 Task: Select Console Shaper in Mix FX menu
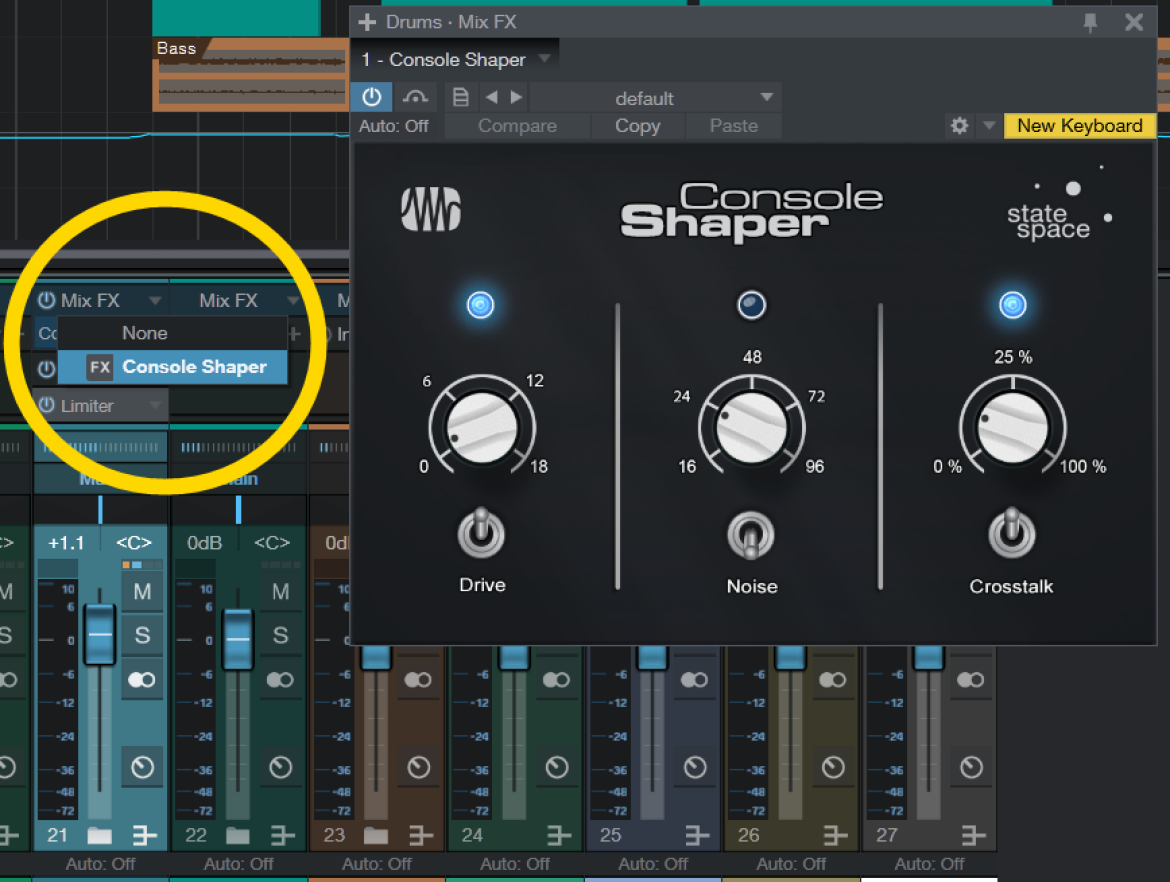172,366
